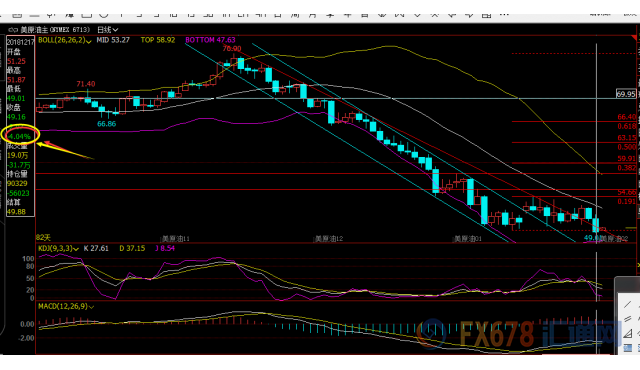The width and height of the screenshot is (640, 370).
Task: Open the 日线 period dropdown
Action: (x=108, y=30)
